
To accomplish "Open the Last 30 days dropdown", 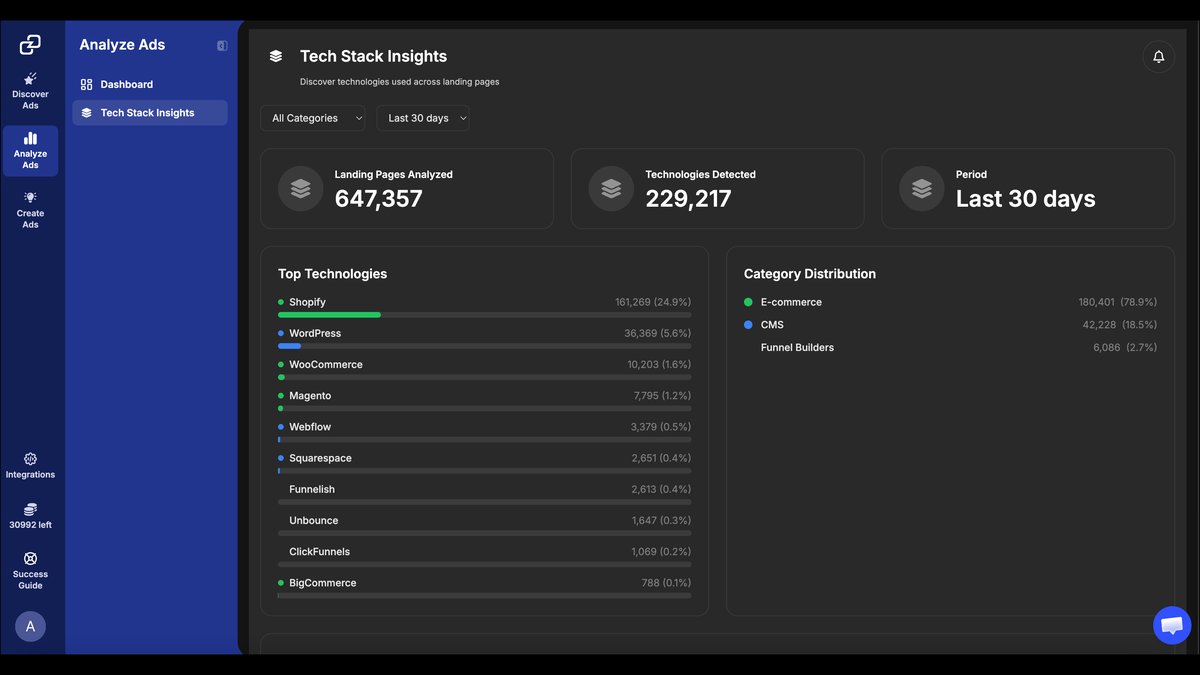I will [423, 118].
